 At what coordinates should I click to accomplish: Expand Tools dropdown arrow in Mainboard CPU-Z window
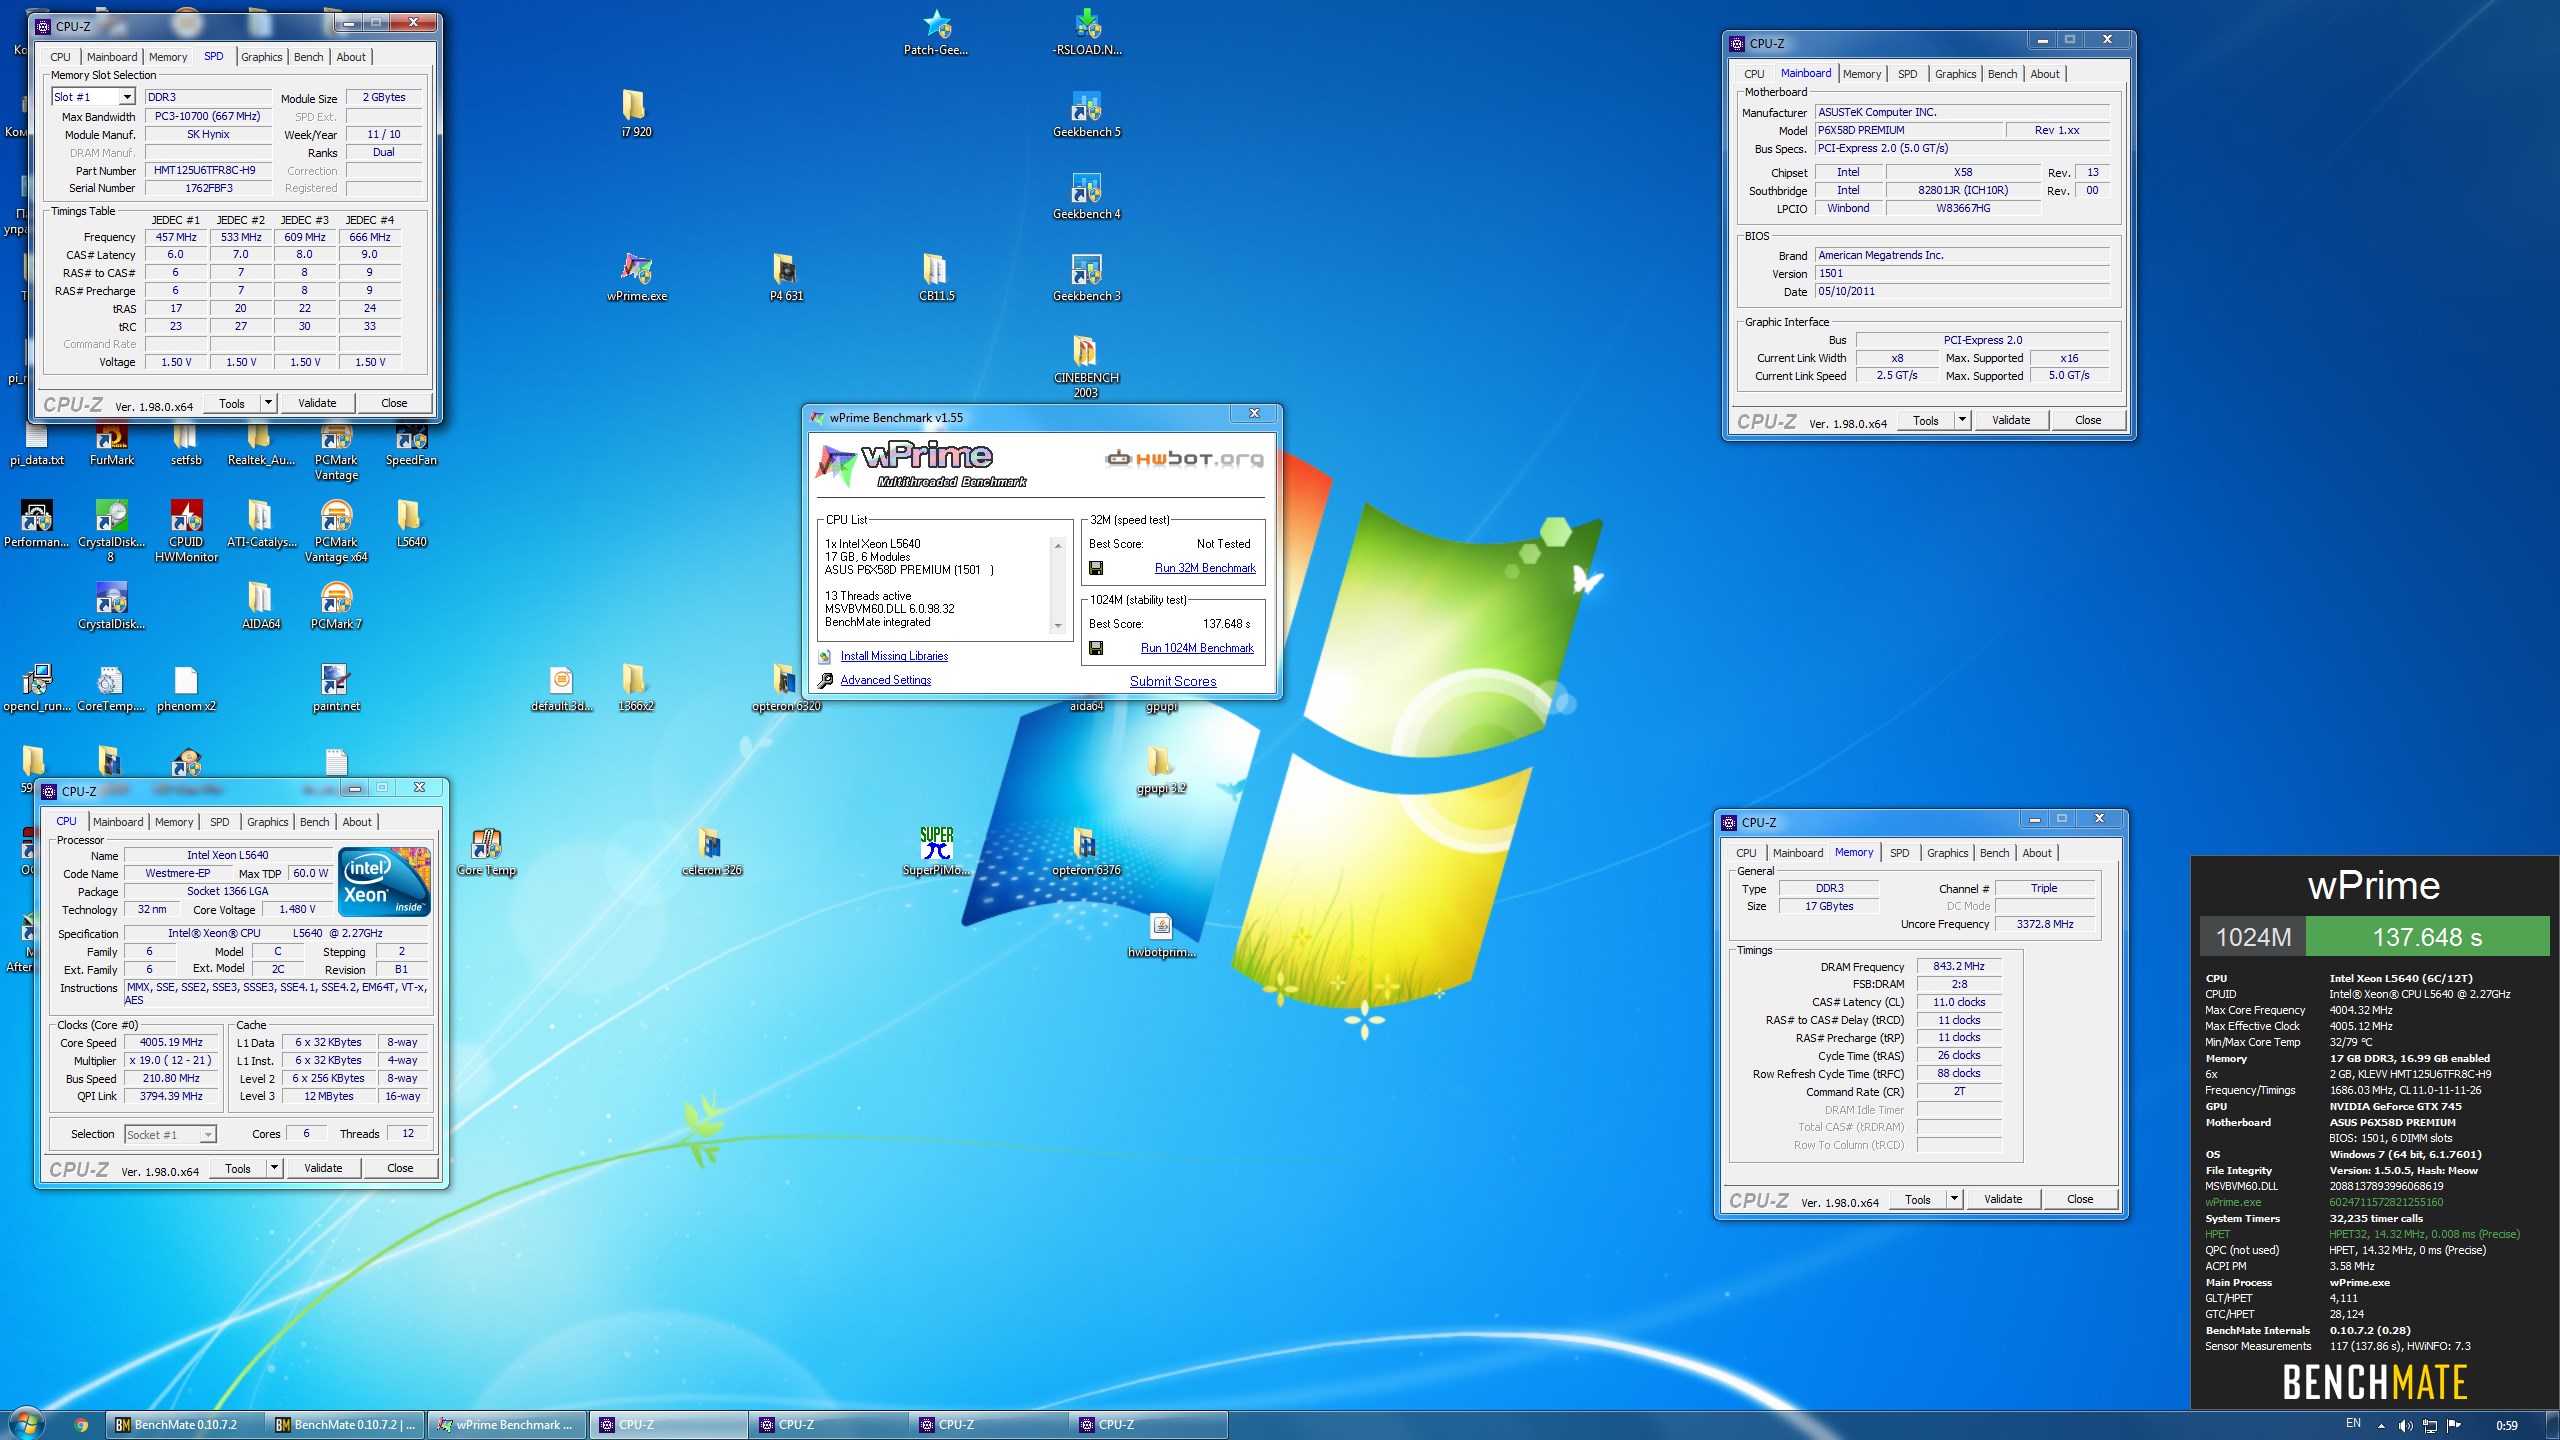tap(1962, 420)
